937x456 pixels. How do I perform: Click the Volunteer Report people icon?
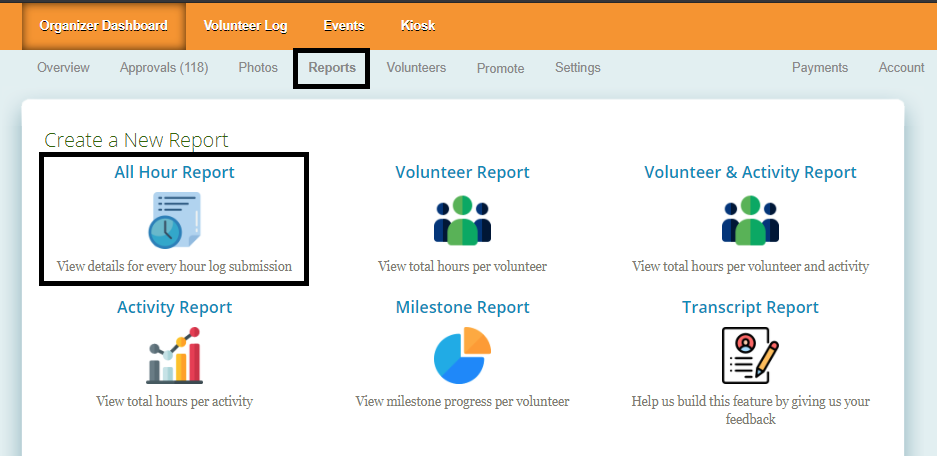462,220
